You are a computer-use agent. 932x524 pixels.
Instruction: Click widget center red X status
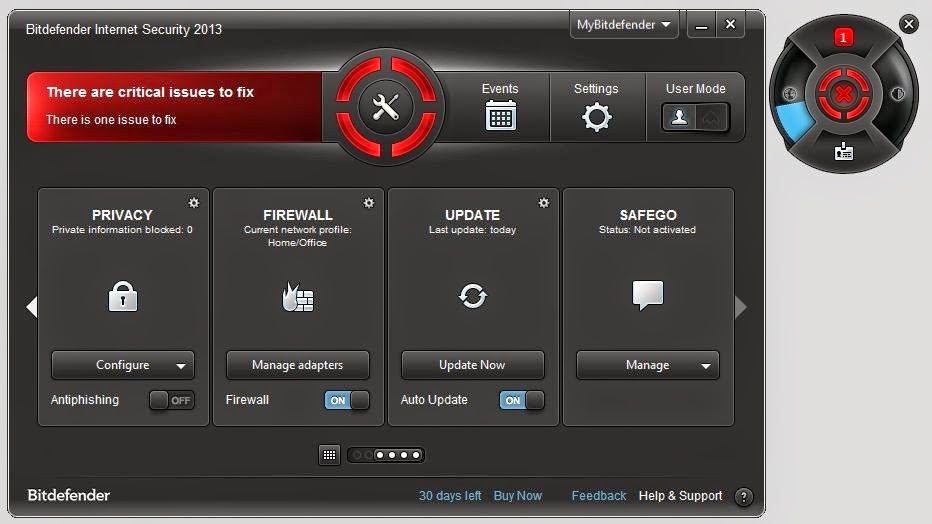(x=843, y=93)
